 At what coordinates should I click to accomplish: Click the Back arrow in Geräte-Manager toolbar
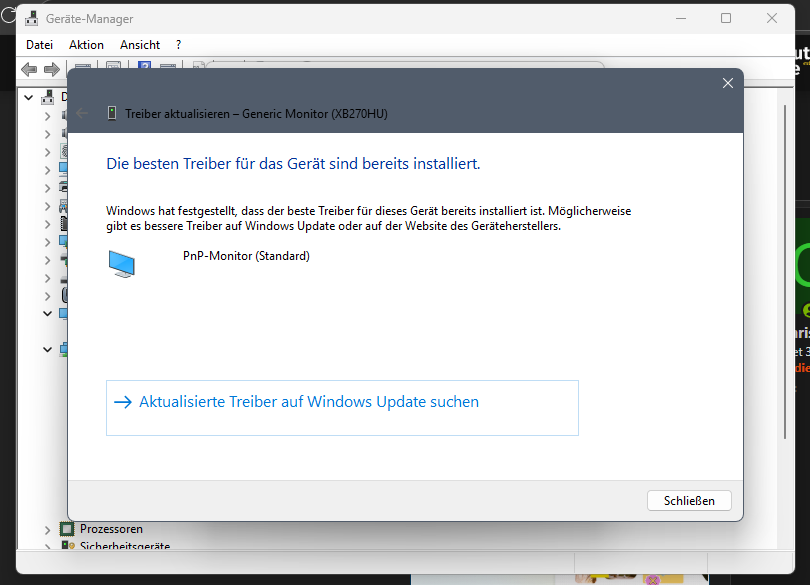tap(29, 69)
